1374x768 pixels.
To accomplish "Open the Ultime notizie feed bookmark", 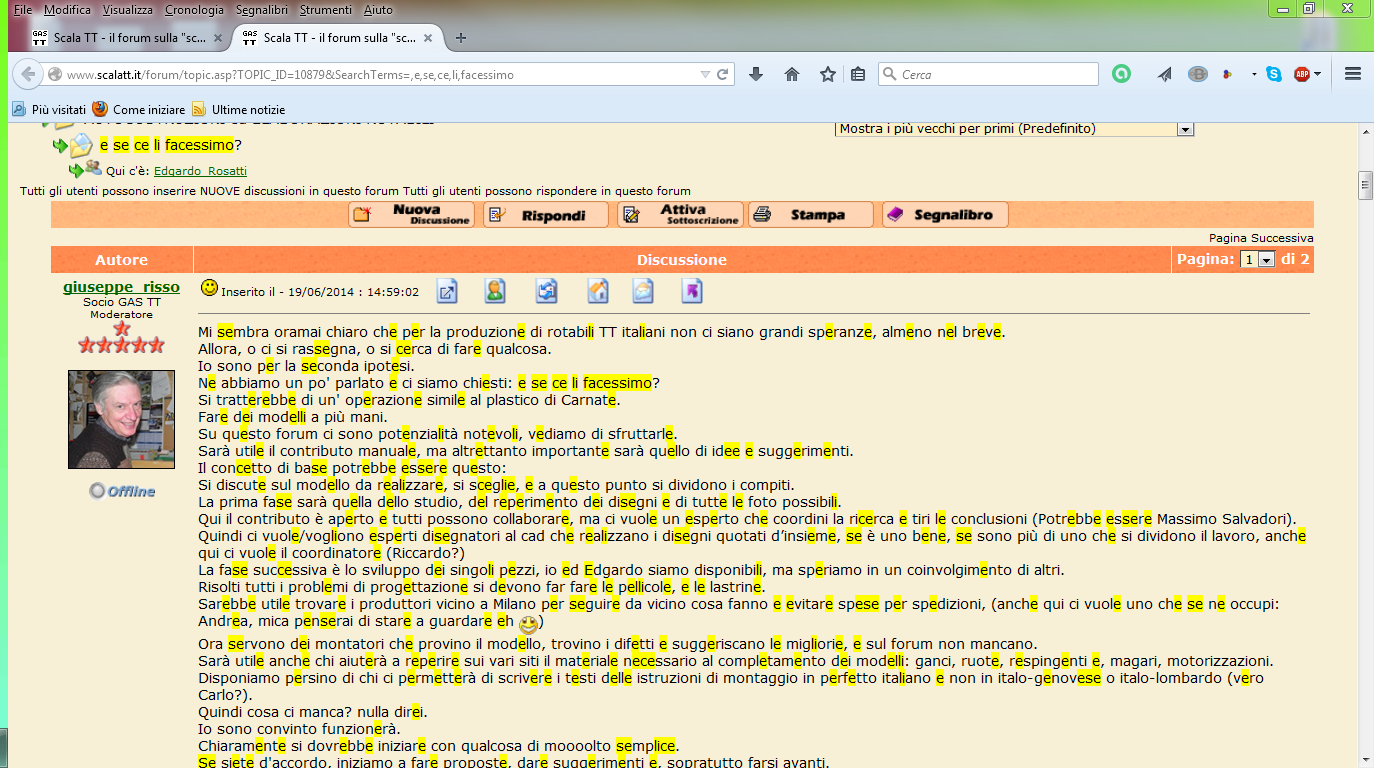I will coord(239,109).
